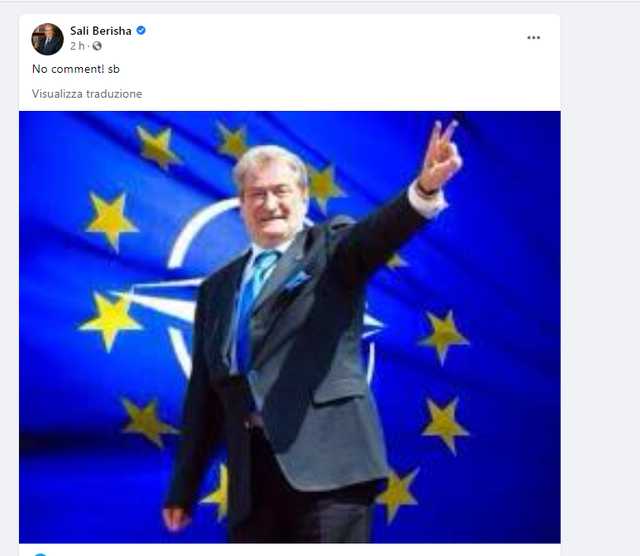Open the three-dot post options menu
Image resolution: width=640 pixels, height=556 pixels.
(x=533, y=38)
